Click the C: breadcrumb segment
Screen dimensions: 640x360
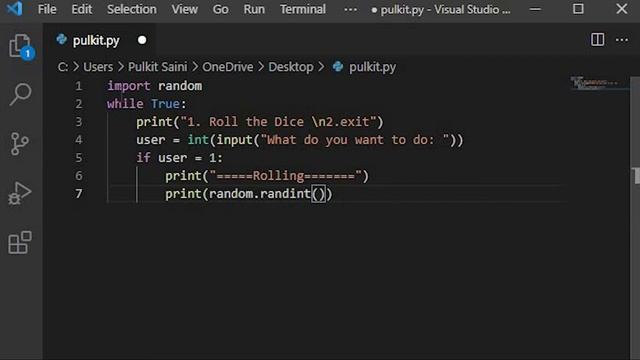coord(63,67)
